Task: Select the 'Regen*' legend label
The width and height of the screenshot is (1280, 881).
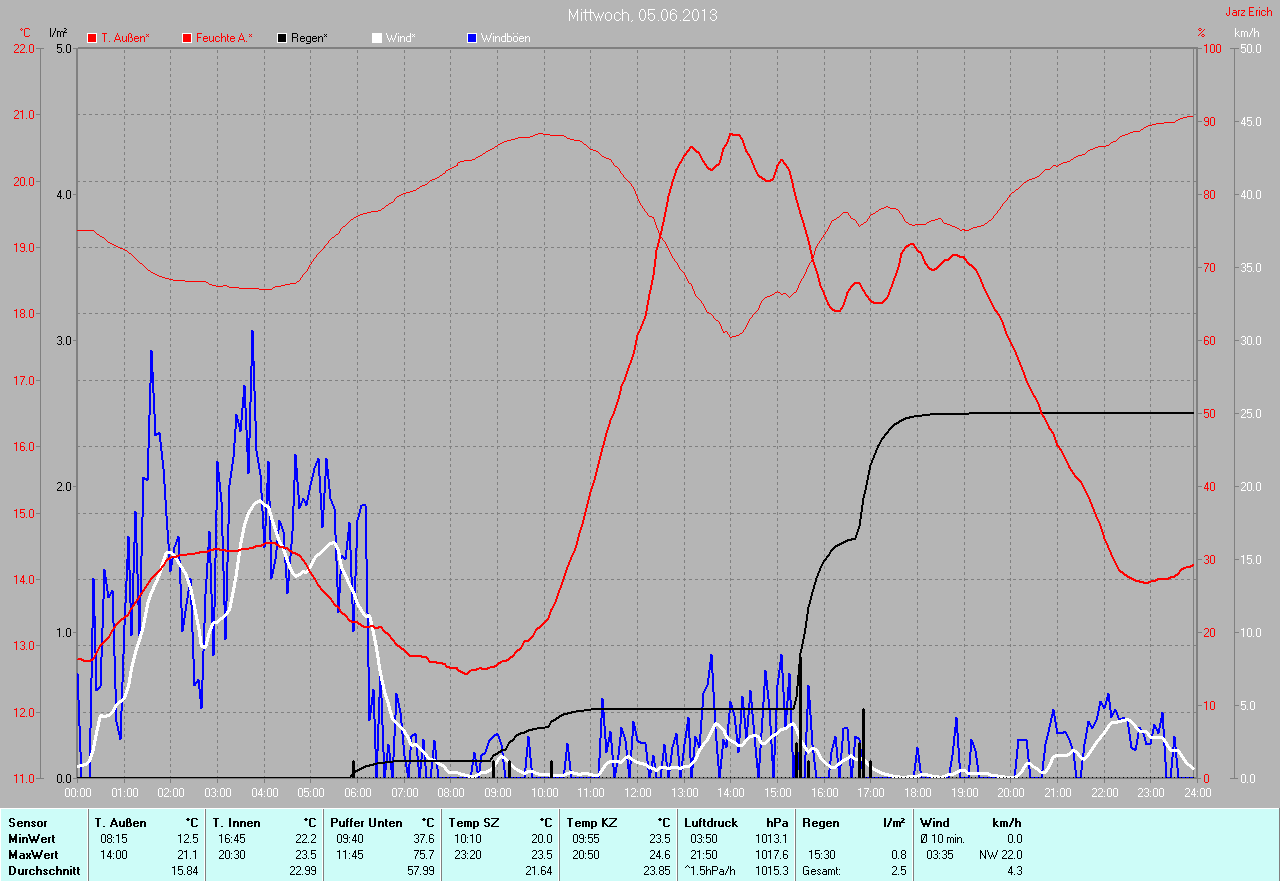Action: click(x=309, y=38)
